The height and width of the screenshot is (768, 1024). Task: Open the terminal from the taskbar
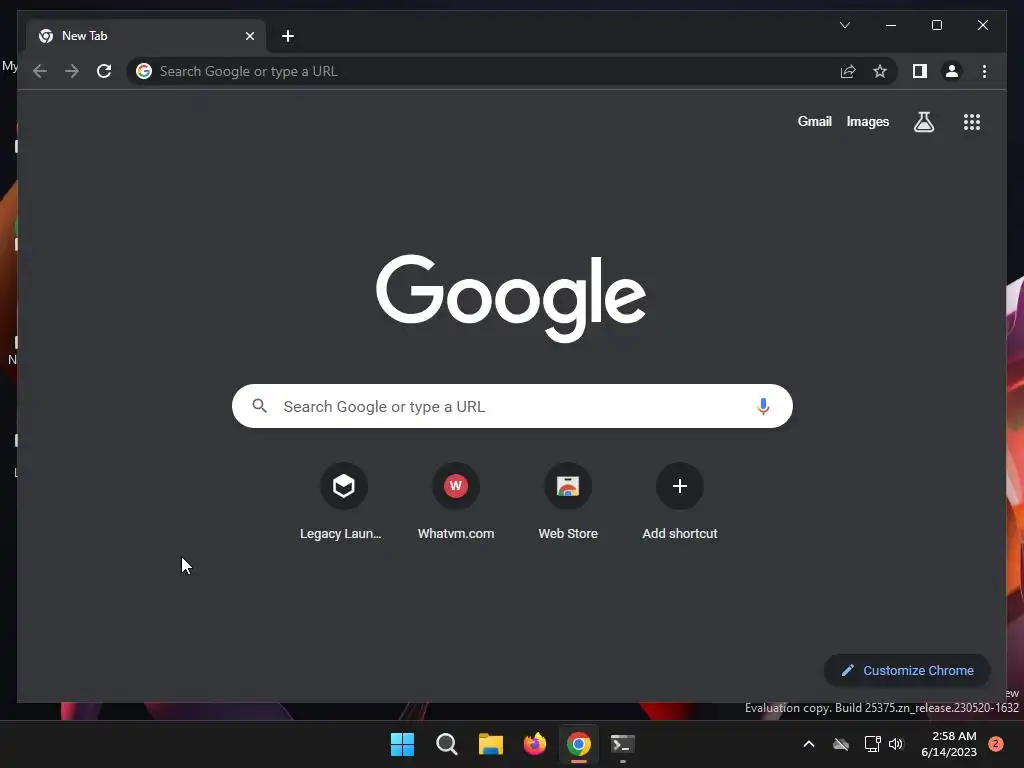tap(622, 744)
